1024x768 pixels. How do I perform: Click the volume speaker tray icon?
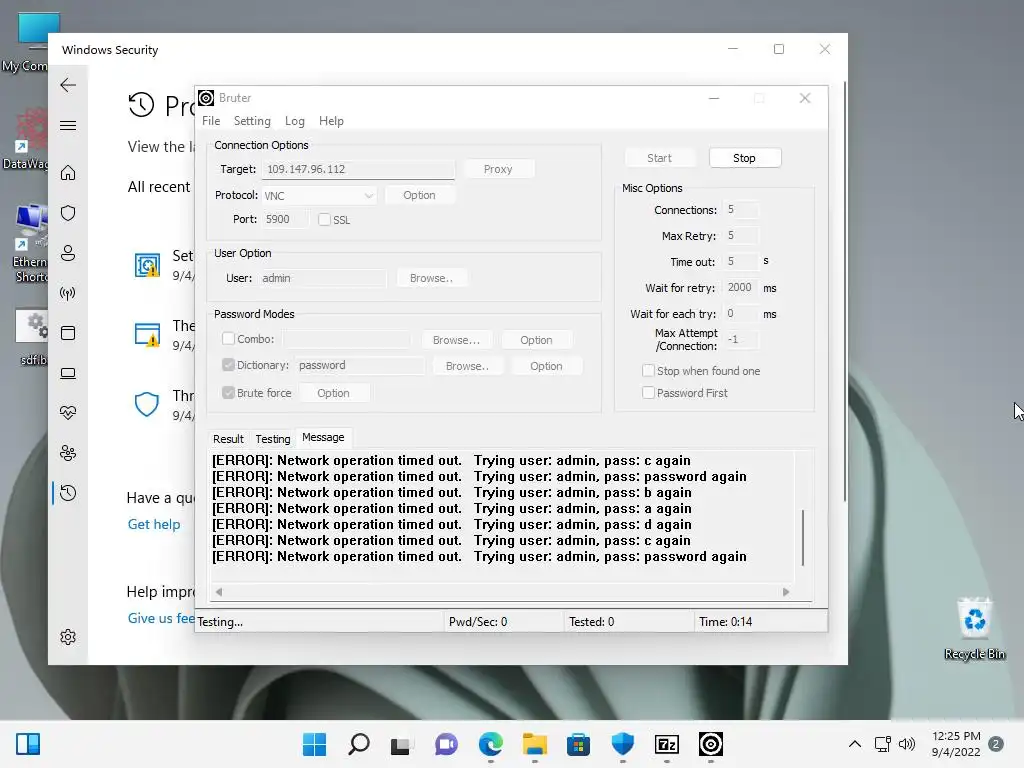(906, 744)
